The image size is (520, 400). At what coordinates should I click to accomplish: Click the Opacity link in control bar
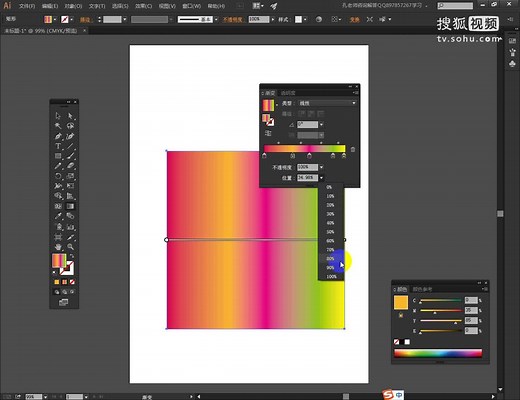233,20
